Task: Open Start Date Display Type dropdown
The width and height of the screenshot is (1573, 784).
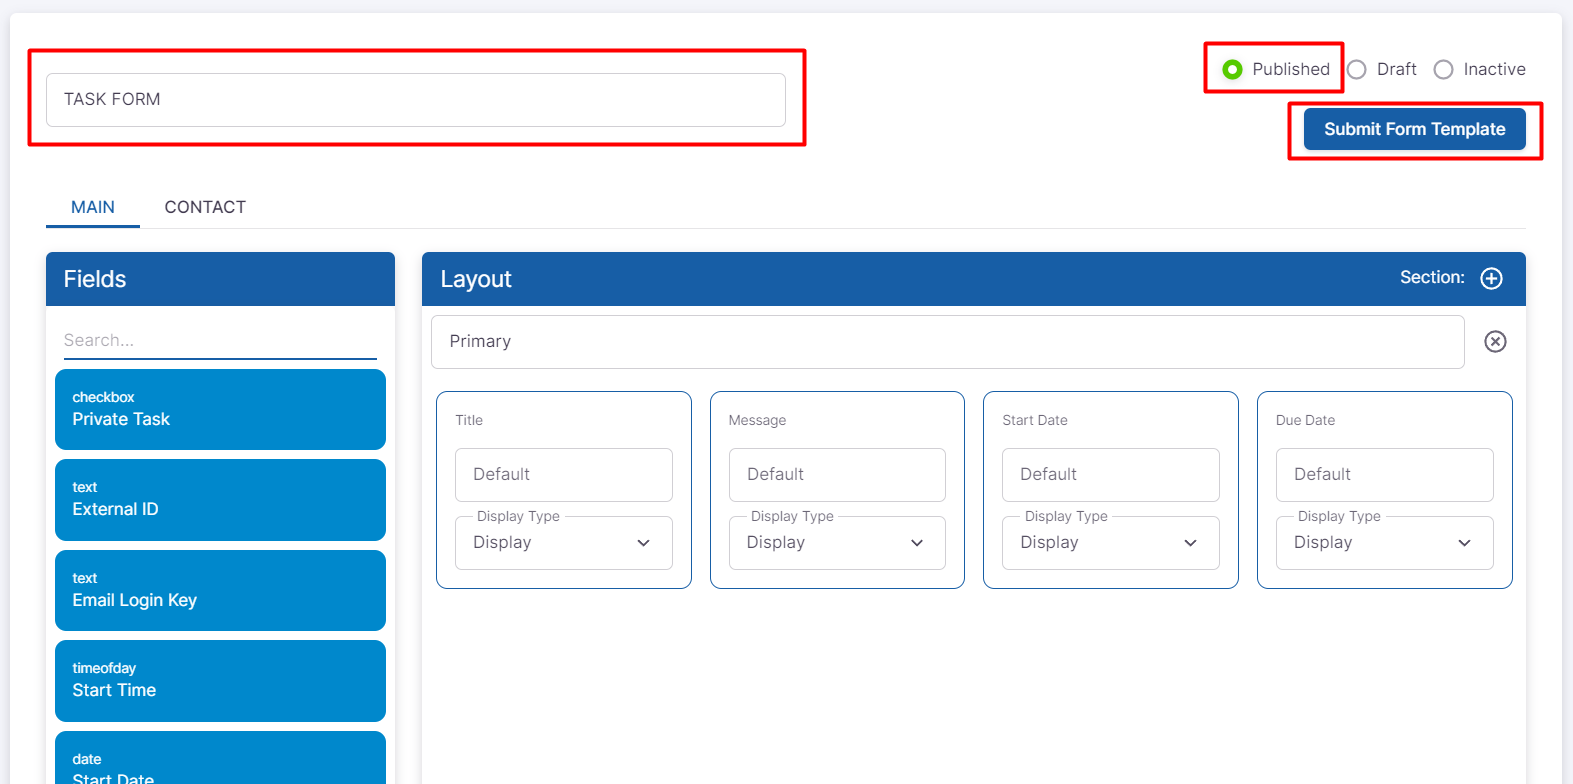Action: (x=1110, y=543)
